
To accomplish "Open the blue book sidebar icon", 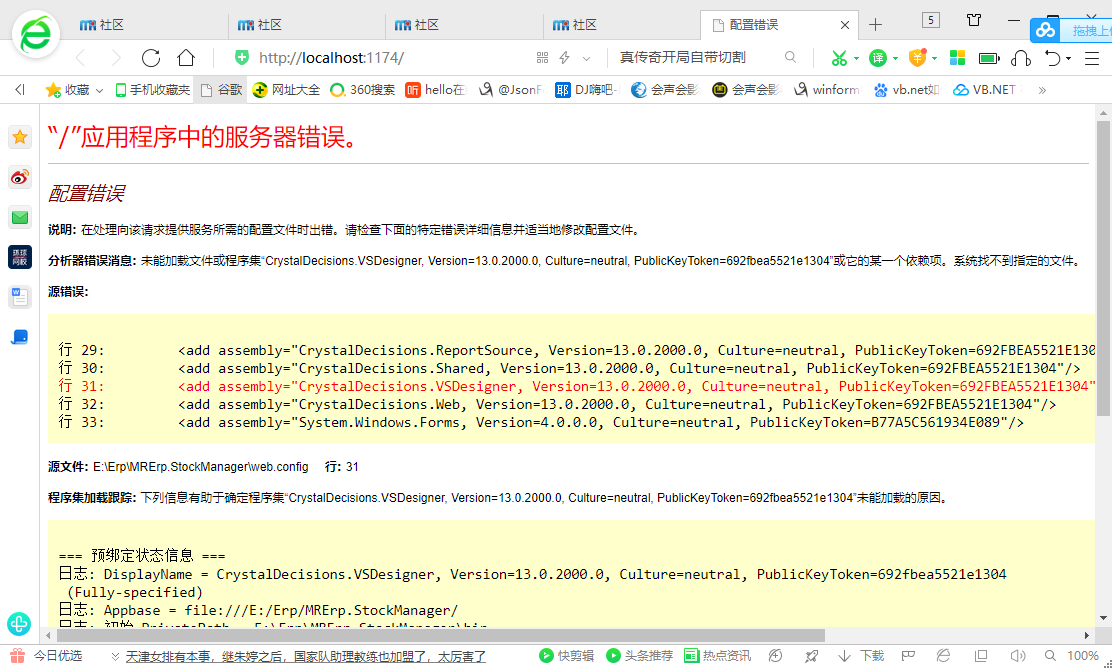I will [20, 337].
